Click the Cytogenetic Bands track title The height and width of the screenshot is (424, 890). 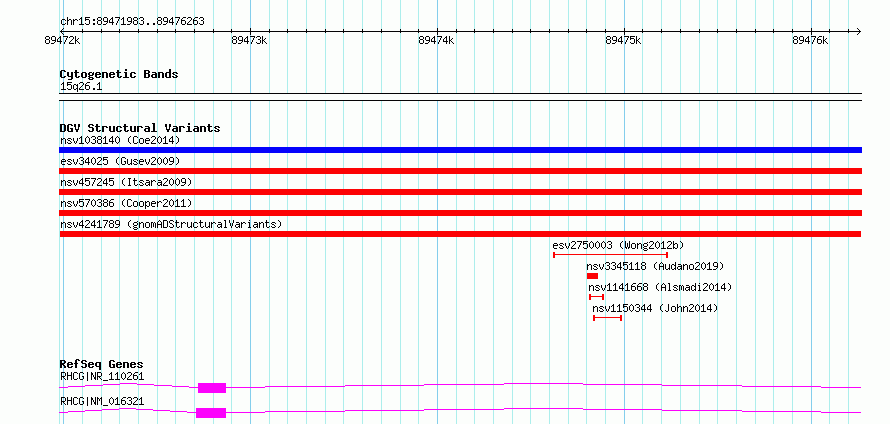pos(119,74)
